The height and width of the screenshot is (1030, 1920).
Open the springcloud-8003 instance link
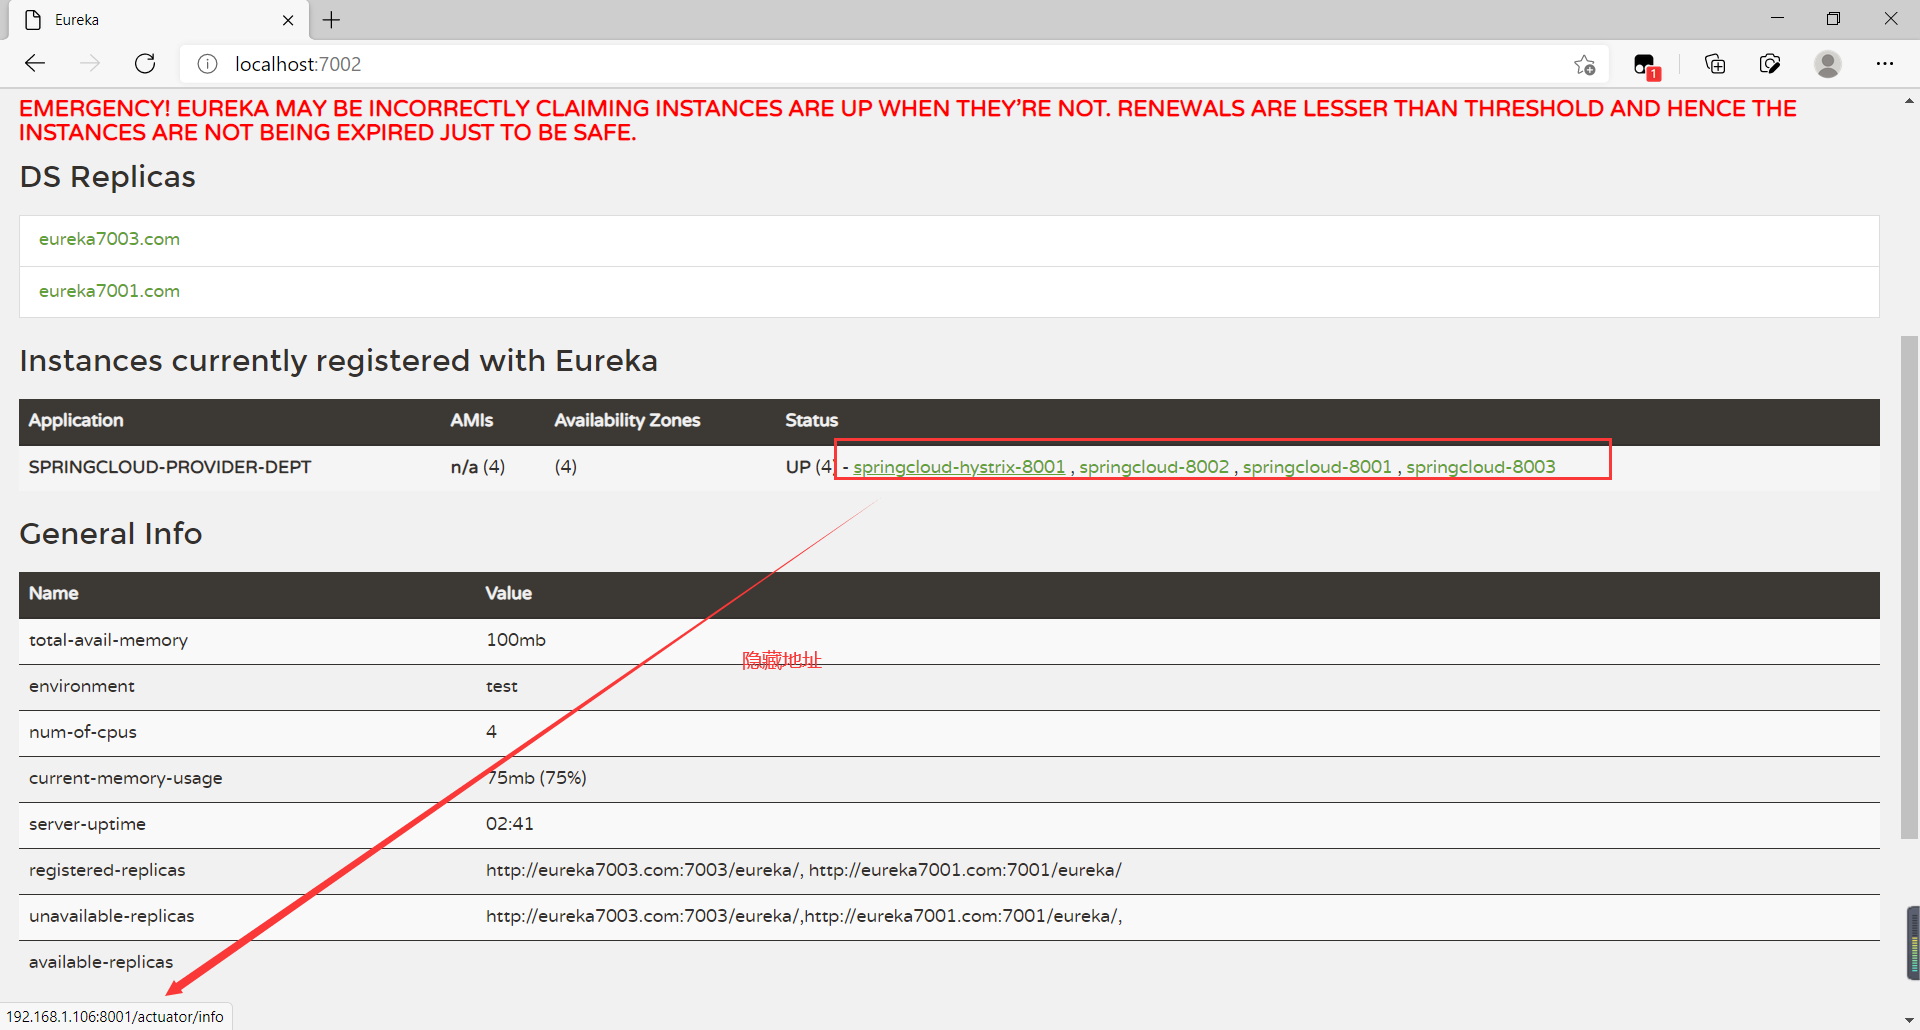click(x=1481, y=467)
